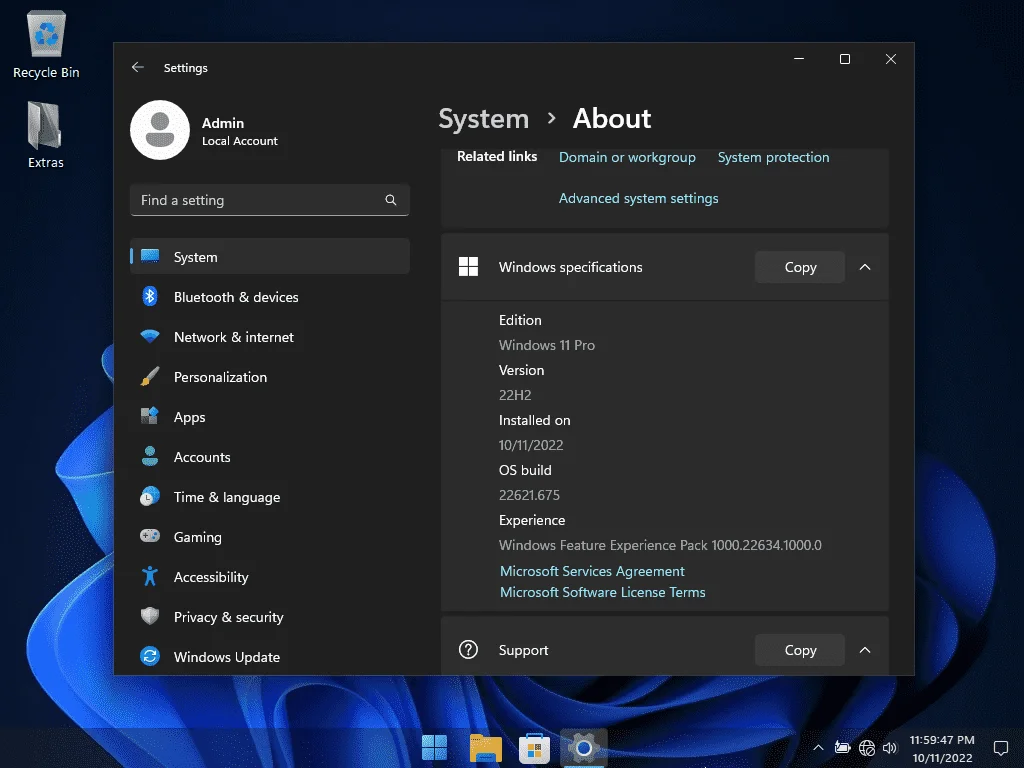This screenshot has width=1024, height=768.
Task: Select System in the sidebar
Action: tap(270, 257)
